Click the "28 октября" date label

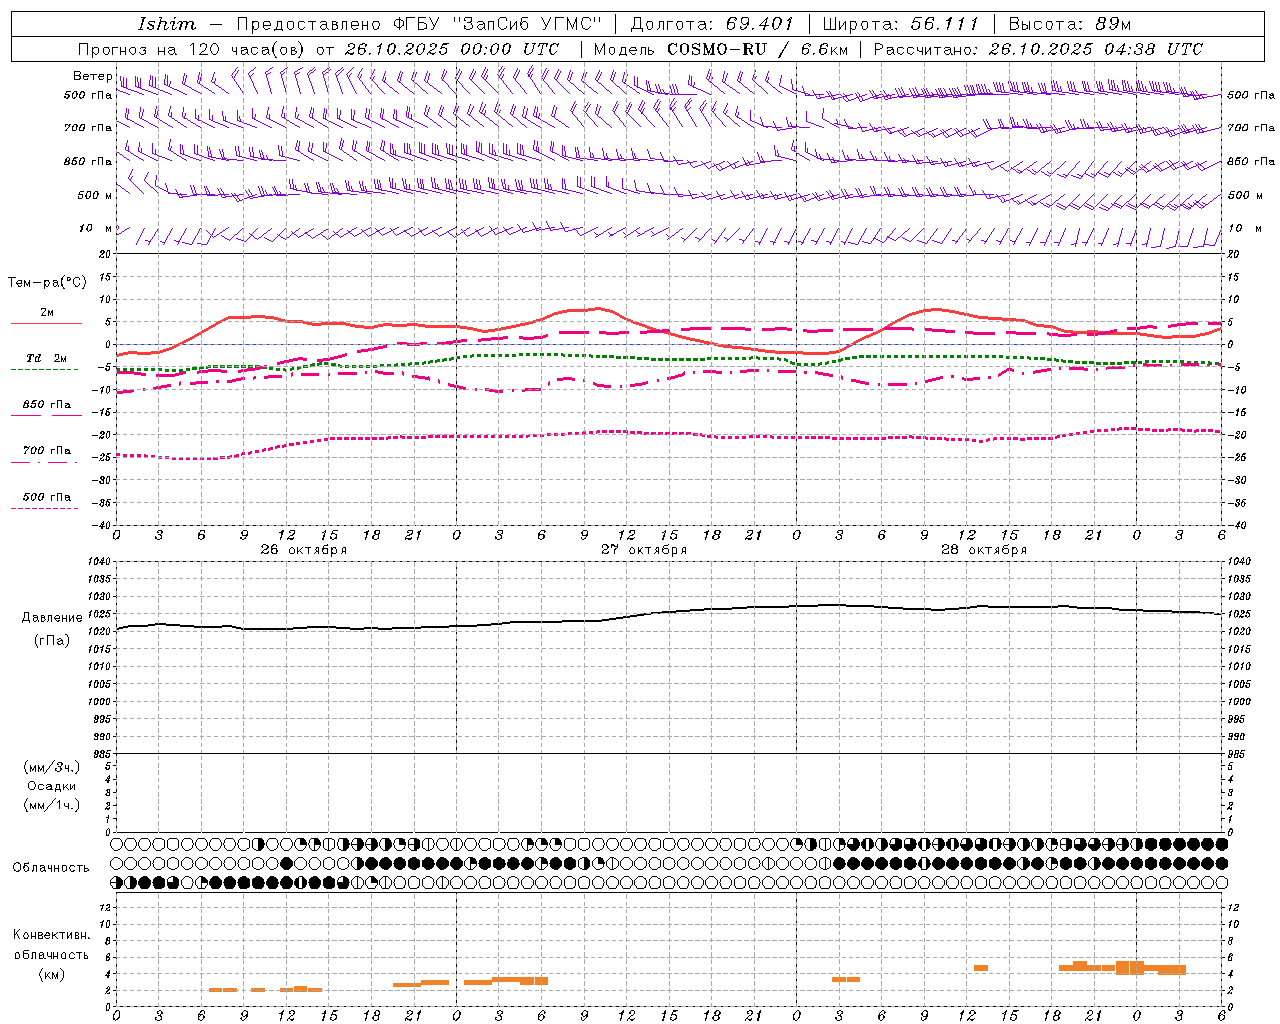click(984, 550)
